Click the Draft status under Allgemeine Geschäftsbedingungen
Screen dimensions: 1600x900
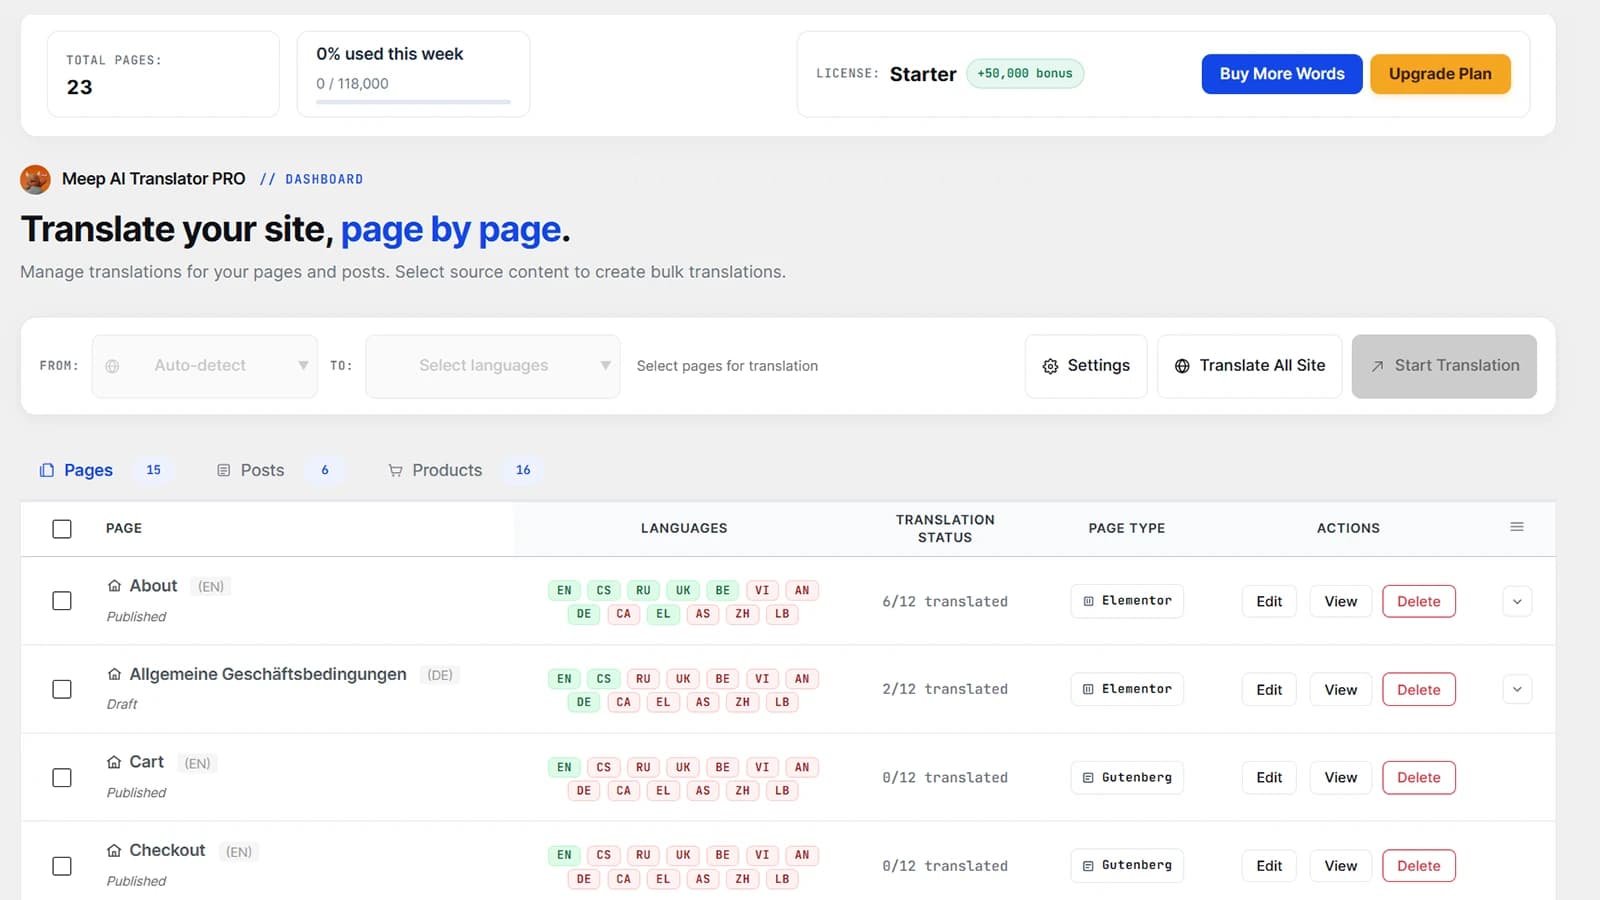[122, 704]
